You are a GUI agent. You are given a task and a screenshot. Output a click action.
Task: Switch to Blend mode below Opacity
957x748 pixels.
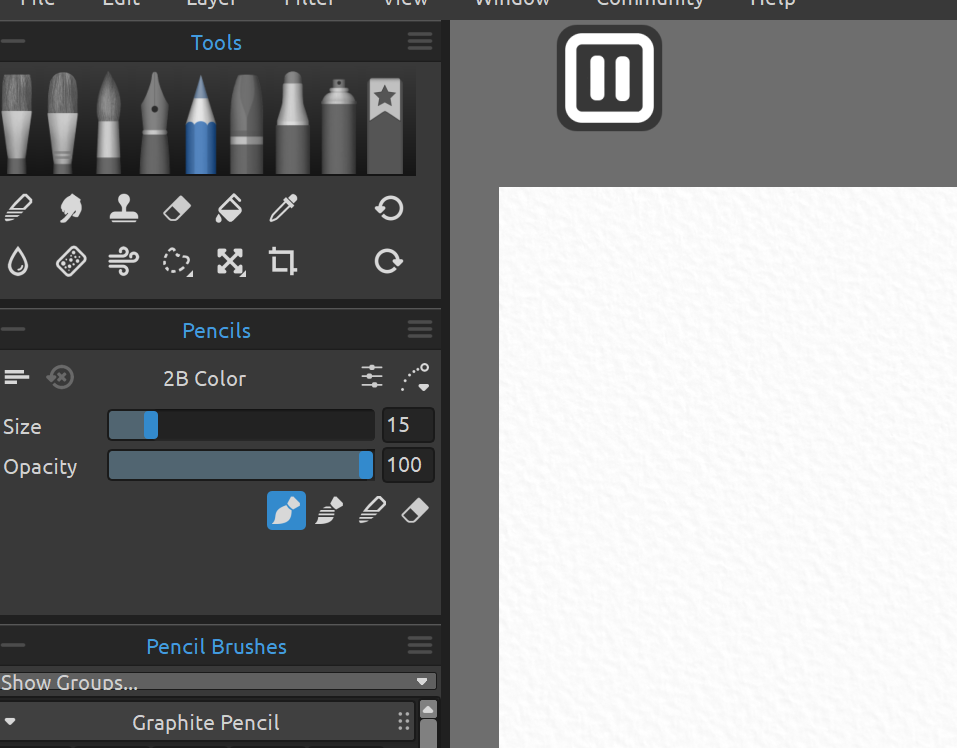(x=372, y=510)
